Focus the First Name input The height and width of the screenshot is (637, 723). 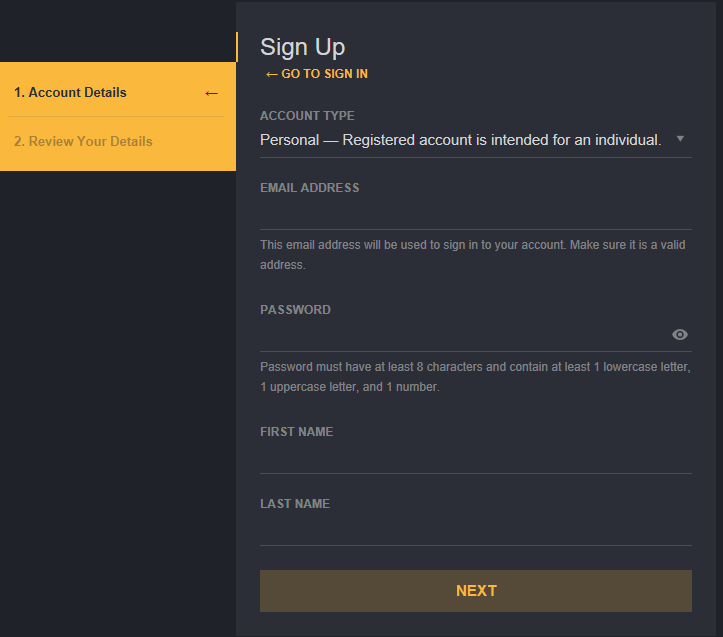point(475,458)
